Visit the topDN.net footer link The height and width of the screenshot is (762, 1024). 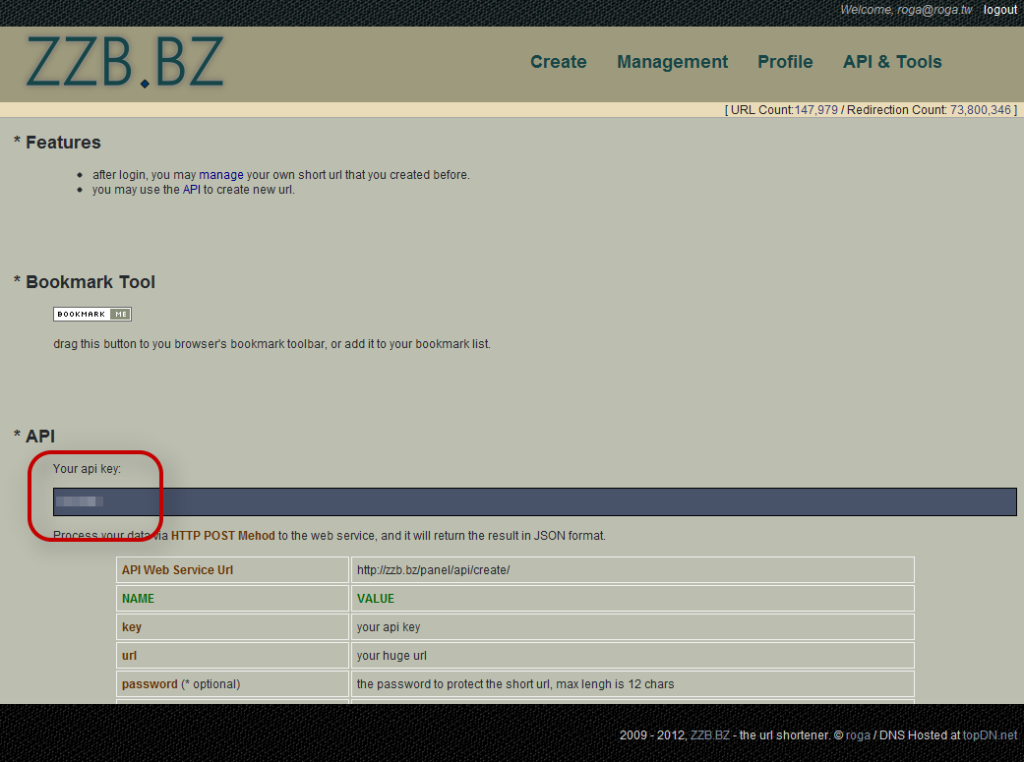(989, 735)
